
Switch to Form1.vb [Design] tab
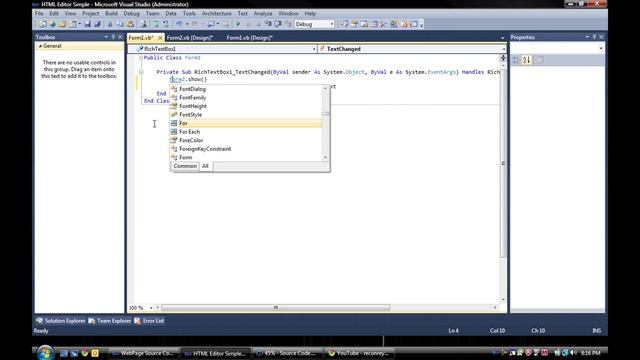coord(249,38)
